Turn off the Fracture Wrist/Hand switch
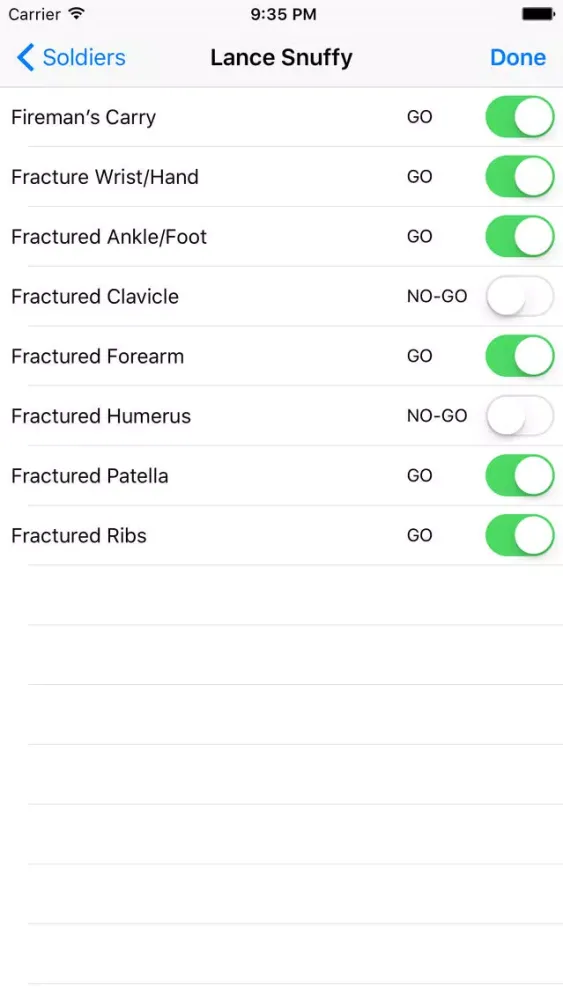The image size is (563, 1000). pyautogui.click(x=520, y=177)
